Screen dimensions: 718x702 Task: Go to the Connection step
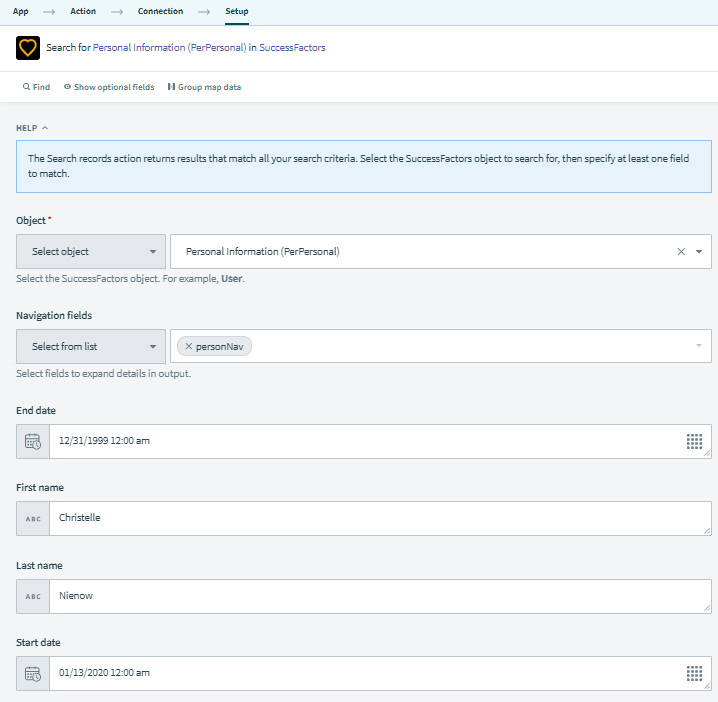(160, 11)
